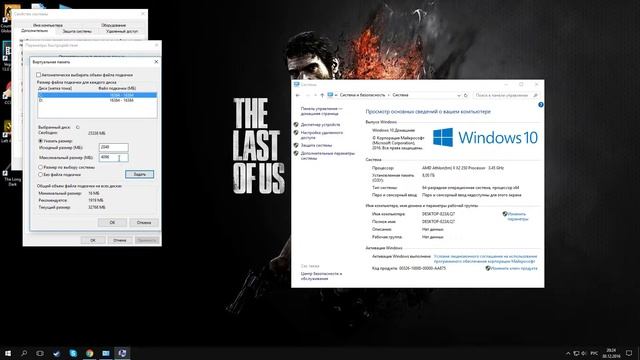Image resolution: width=640 pixels, height=360 pixels.
Task: Switch to 'Защита системы' tab
Action: 77,31
